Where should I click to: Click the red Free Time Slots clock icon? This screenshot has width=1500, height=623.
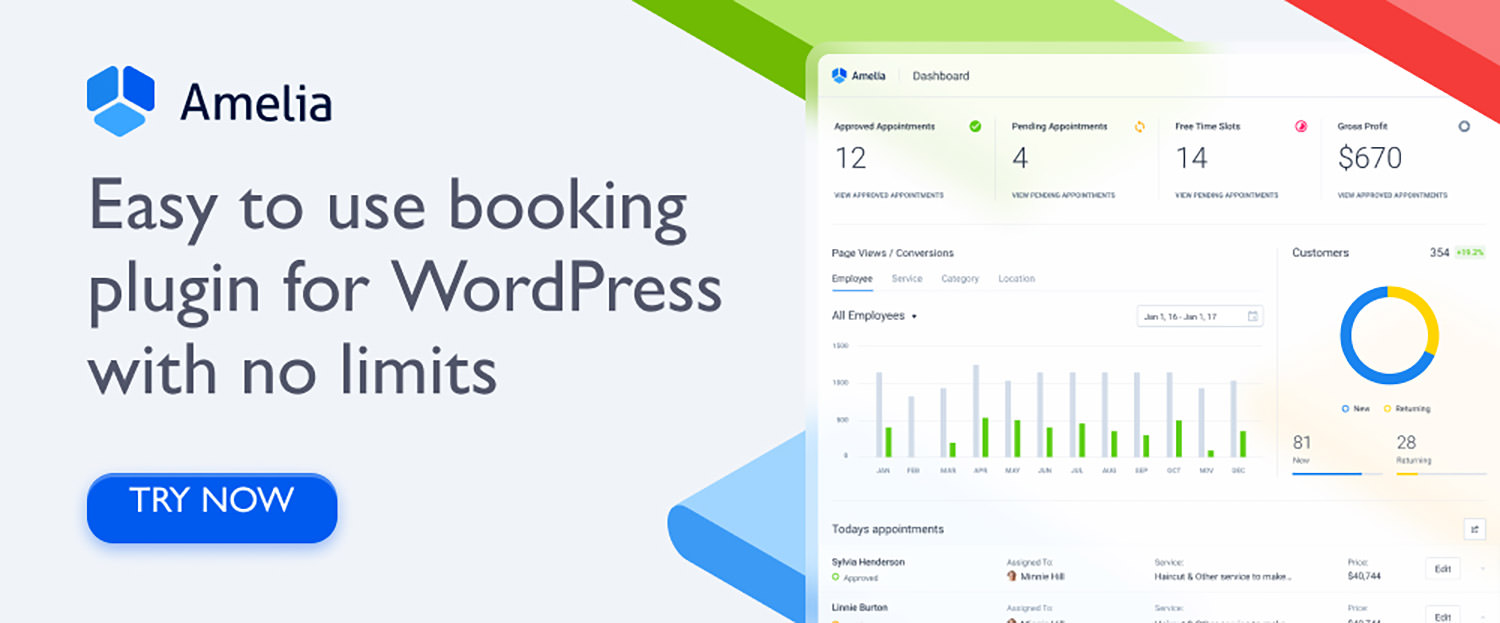(x=1300, y=128)
